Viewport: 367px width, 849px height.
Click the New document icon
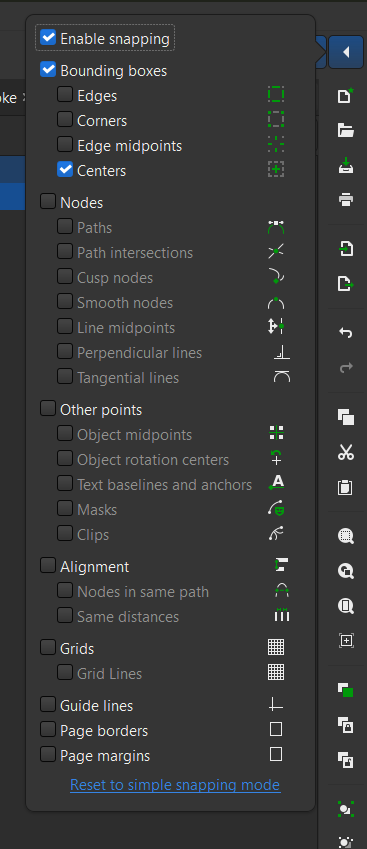pyautogui.click(x=345, y=96)
